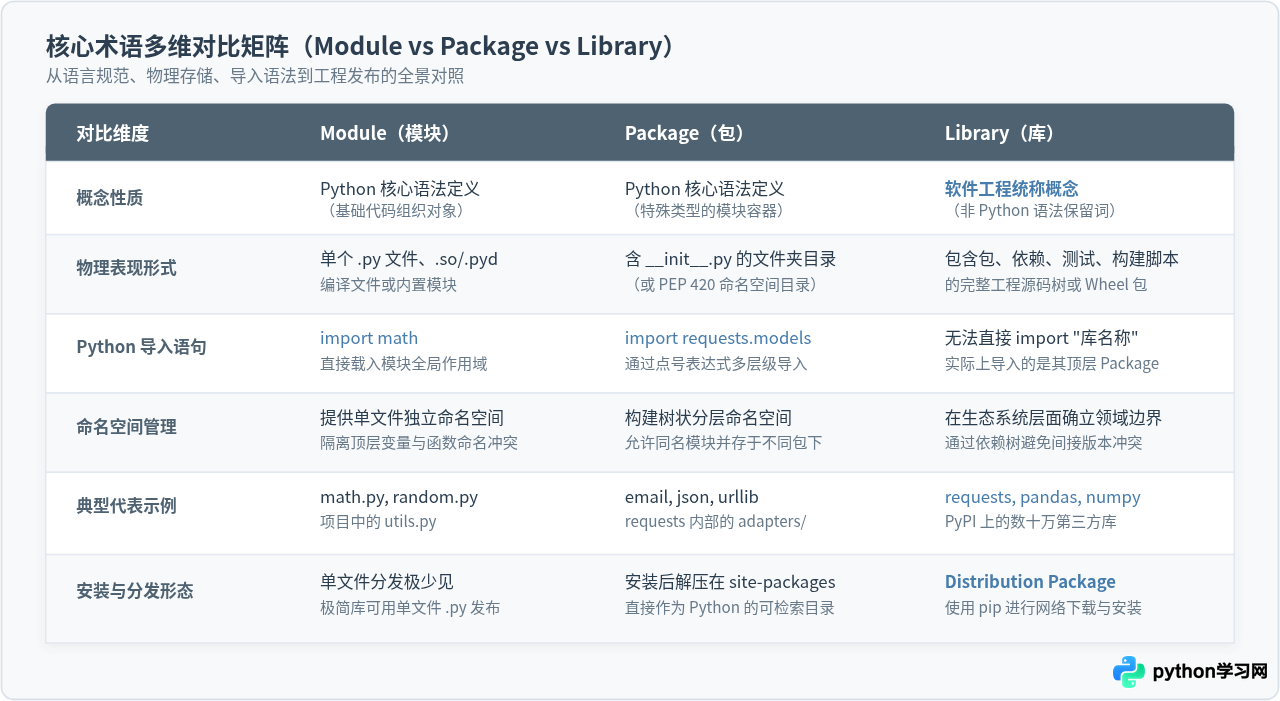Click Module column 'Python 核心语法定义' text
Image resolution: width=1280 pixels, height=701 pixels.
[400, 189]
